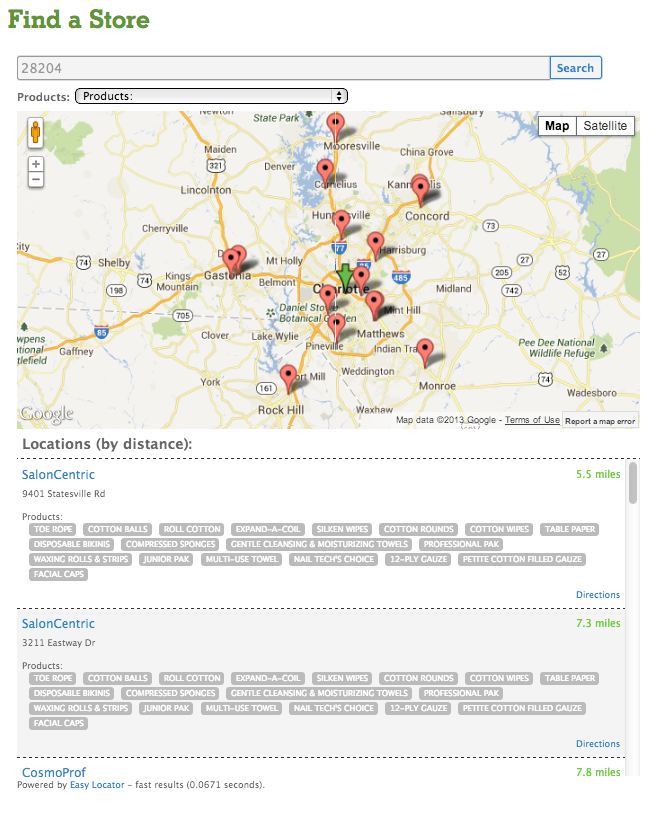Click JUNIOR PAK tag under Eastway Dr
Screen dimensions: 657x814
tap(166, 708)
